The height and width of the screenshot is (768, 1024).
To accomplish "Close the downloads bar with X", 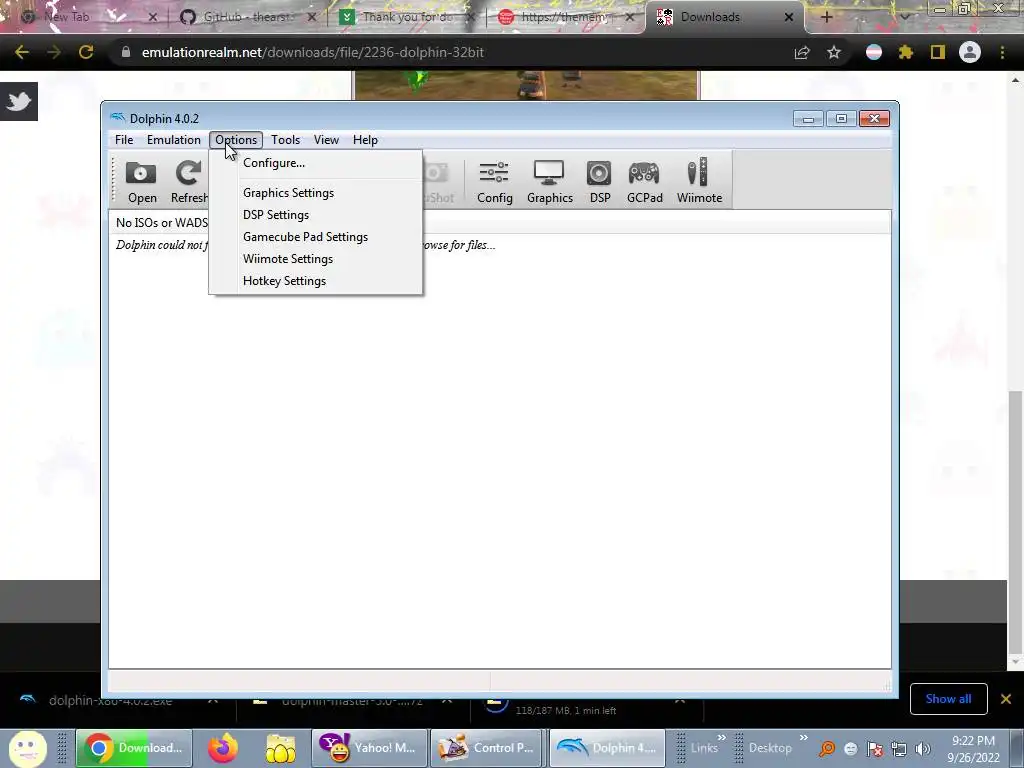I will pos(1006,699).
